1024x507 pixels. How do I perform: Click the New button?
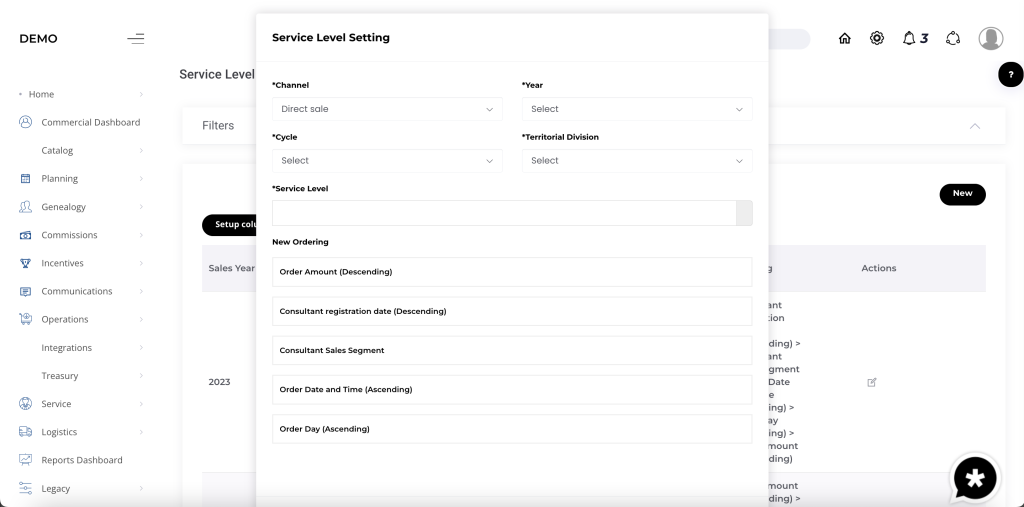tap(962, 194)
